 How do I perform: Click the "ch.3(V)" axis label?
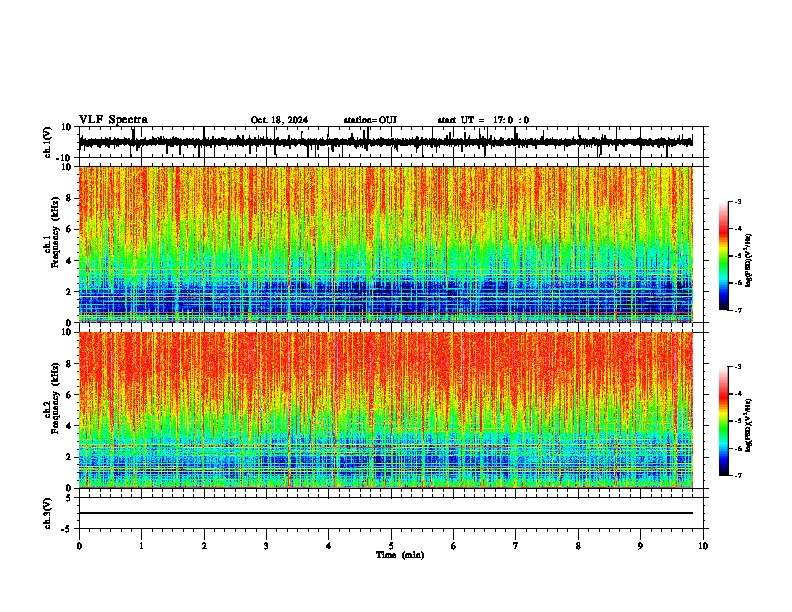click(x=48, y=513)
